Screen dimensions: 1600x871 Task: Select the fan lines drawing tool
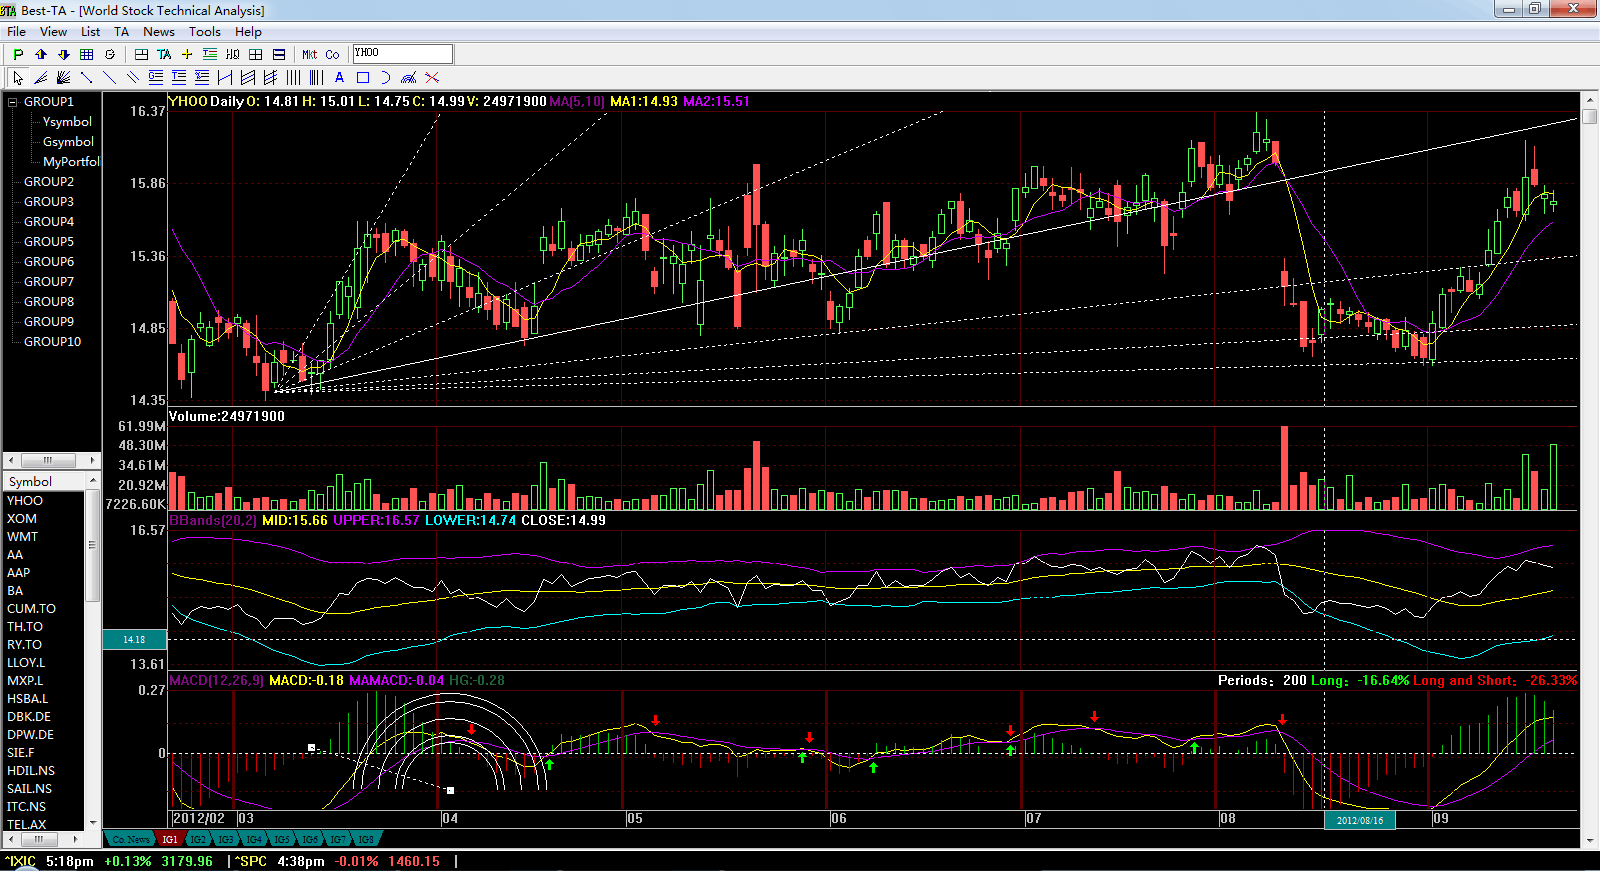click(x=40, y=77)
